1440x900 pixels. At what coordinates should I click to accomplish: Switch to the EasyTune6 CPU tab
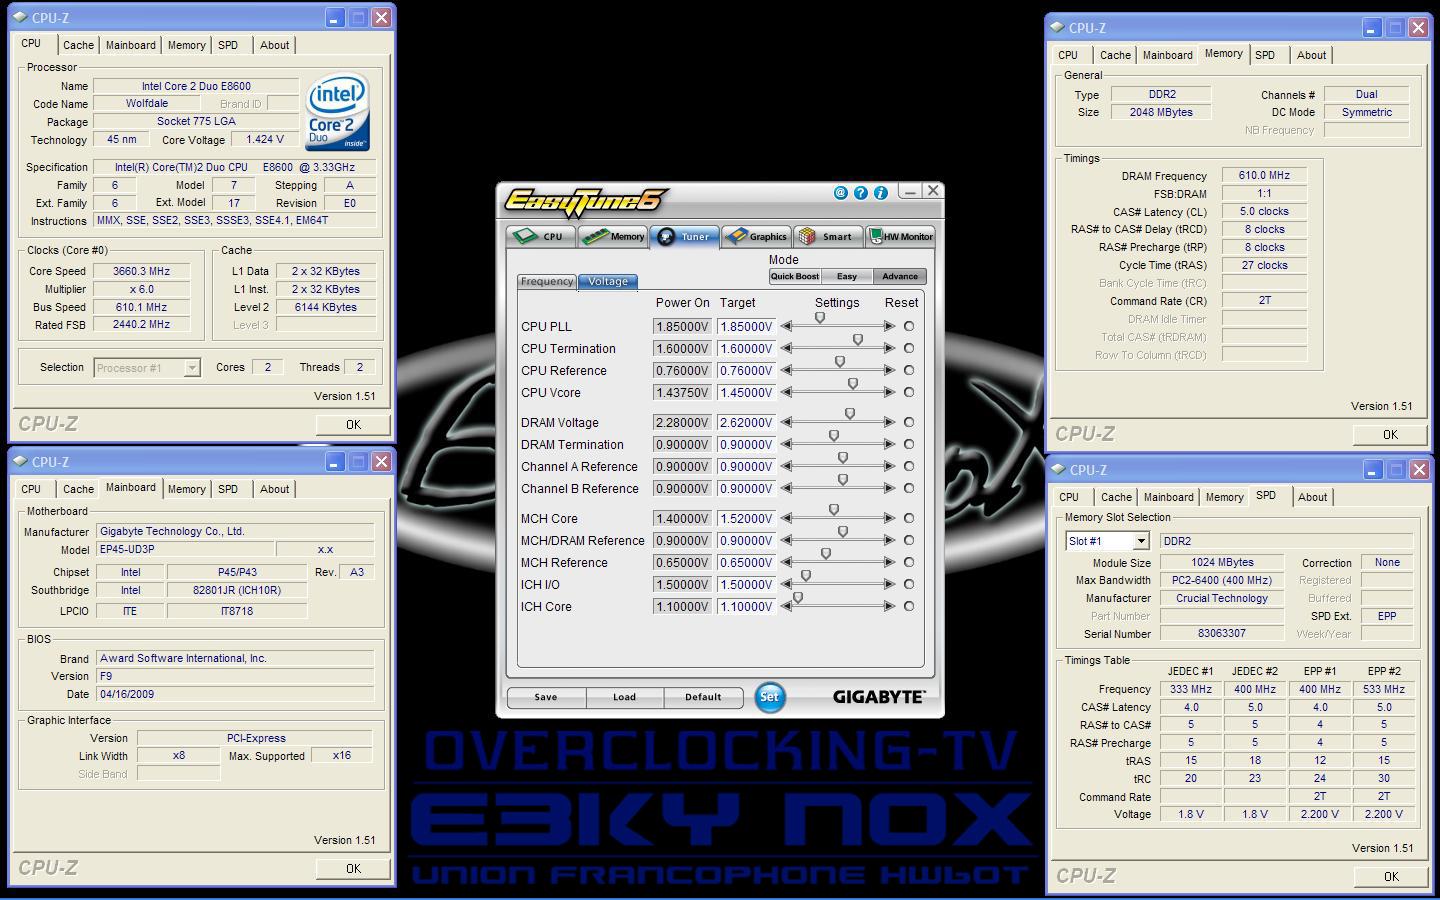[x=540, y=237]
